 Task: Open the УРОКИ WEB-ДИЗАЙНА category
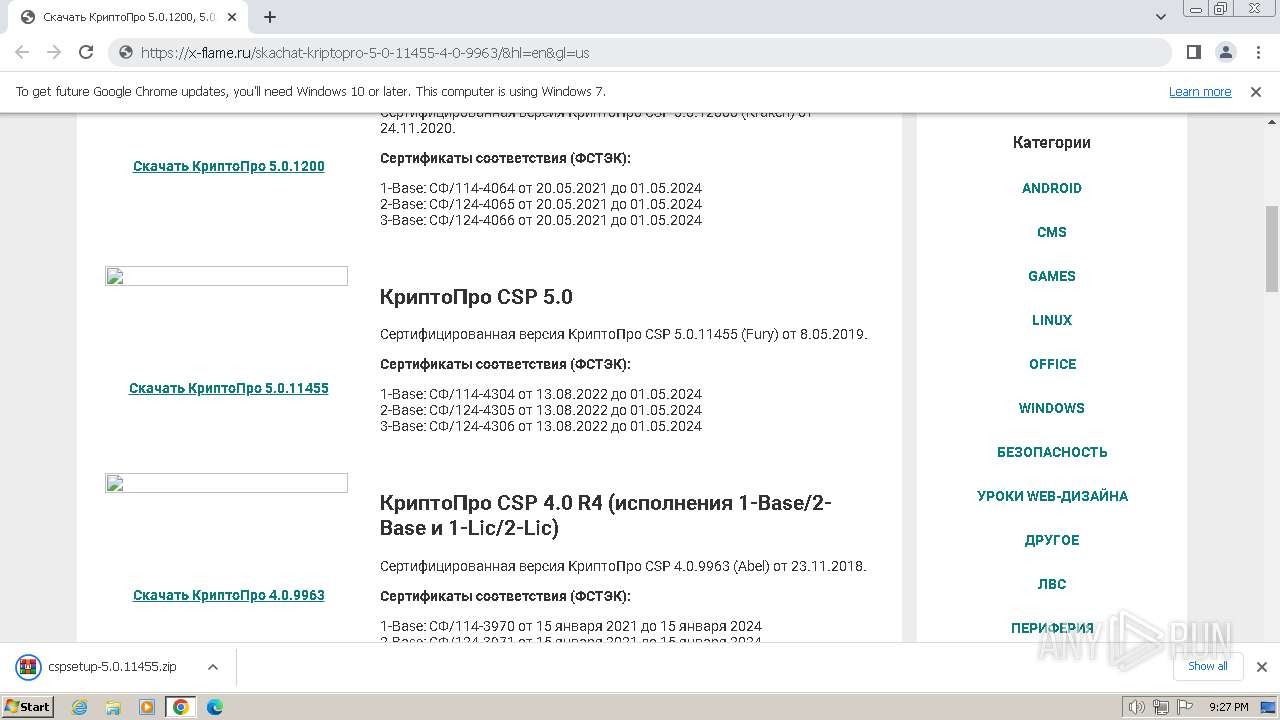[1052, 496]
